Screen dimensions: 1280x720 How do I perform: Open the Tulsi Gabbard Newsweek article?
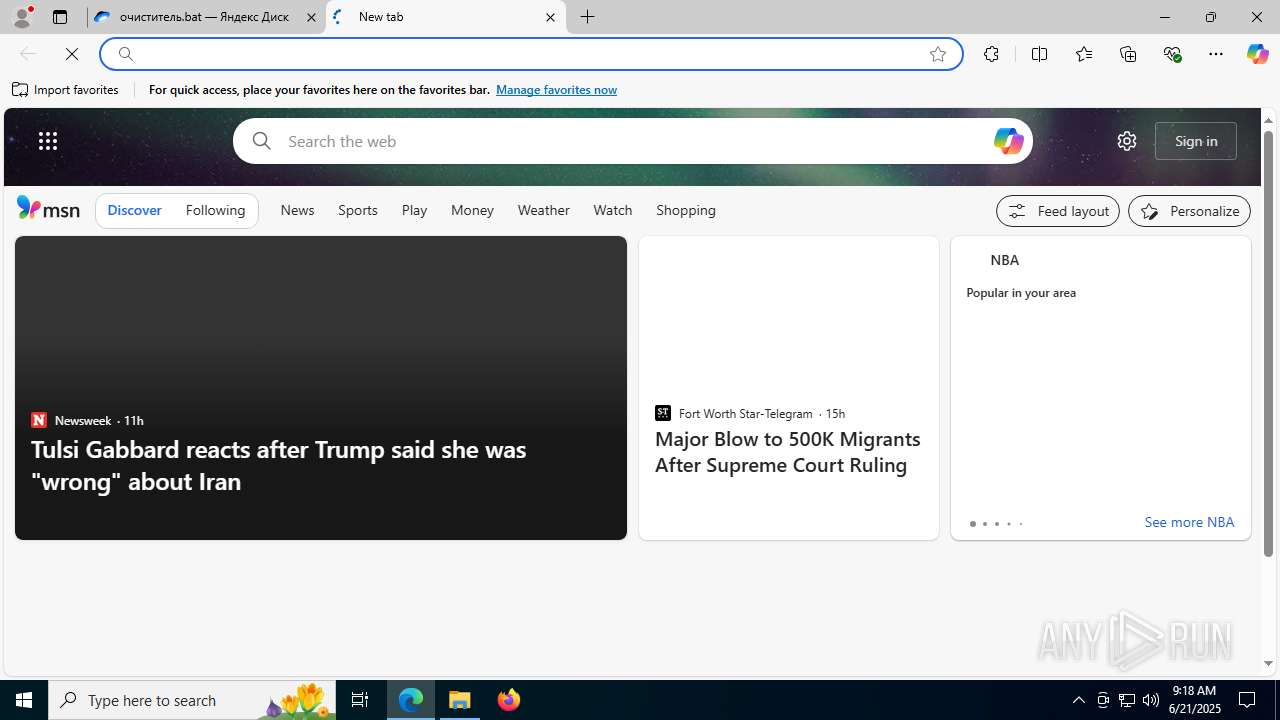[x=278, y=465]
